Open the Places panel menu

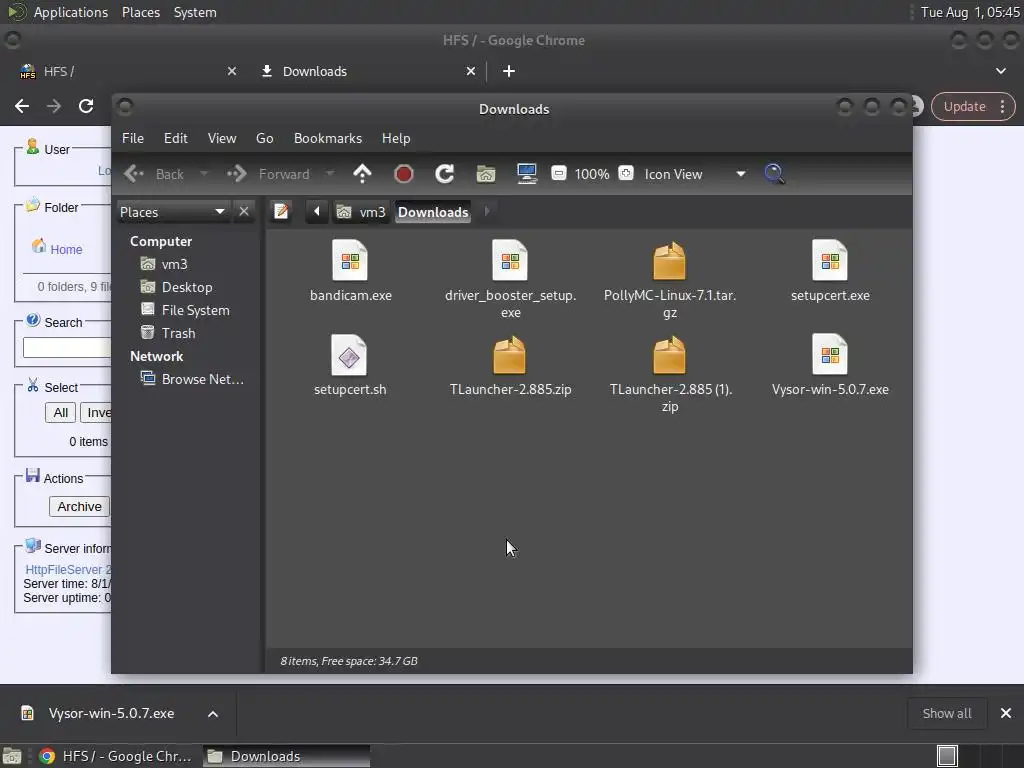(x=141, y=12)
